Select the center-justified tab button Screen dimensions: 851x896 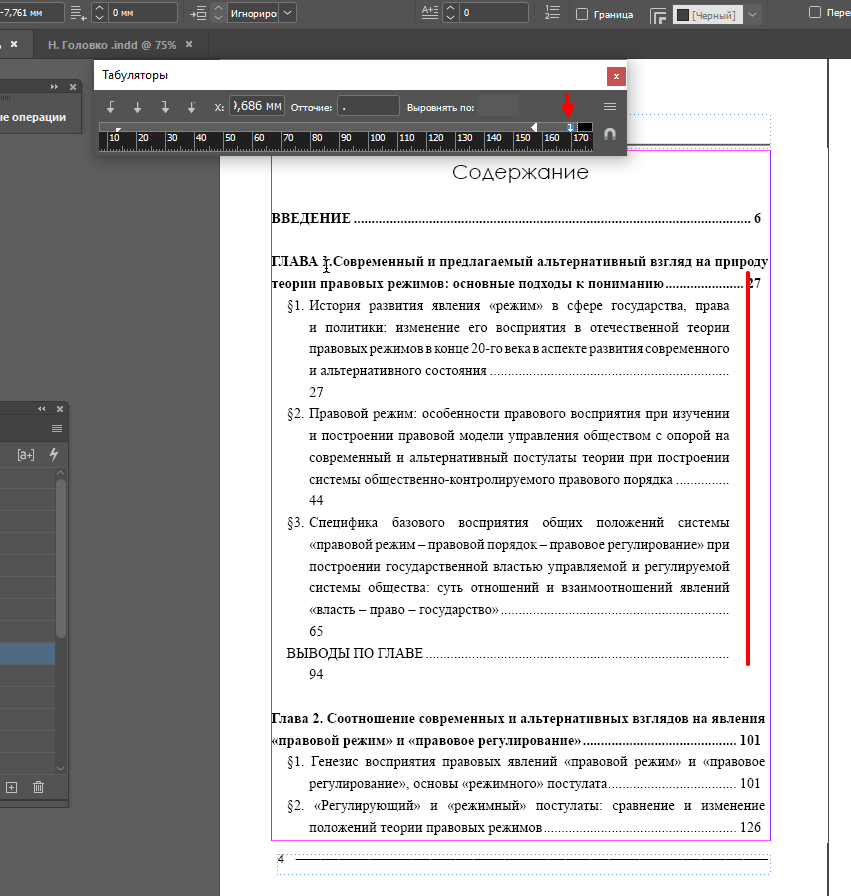138,106
